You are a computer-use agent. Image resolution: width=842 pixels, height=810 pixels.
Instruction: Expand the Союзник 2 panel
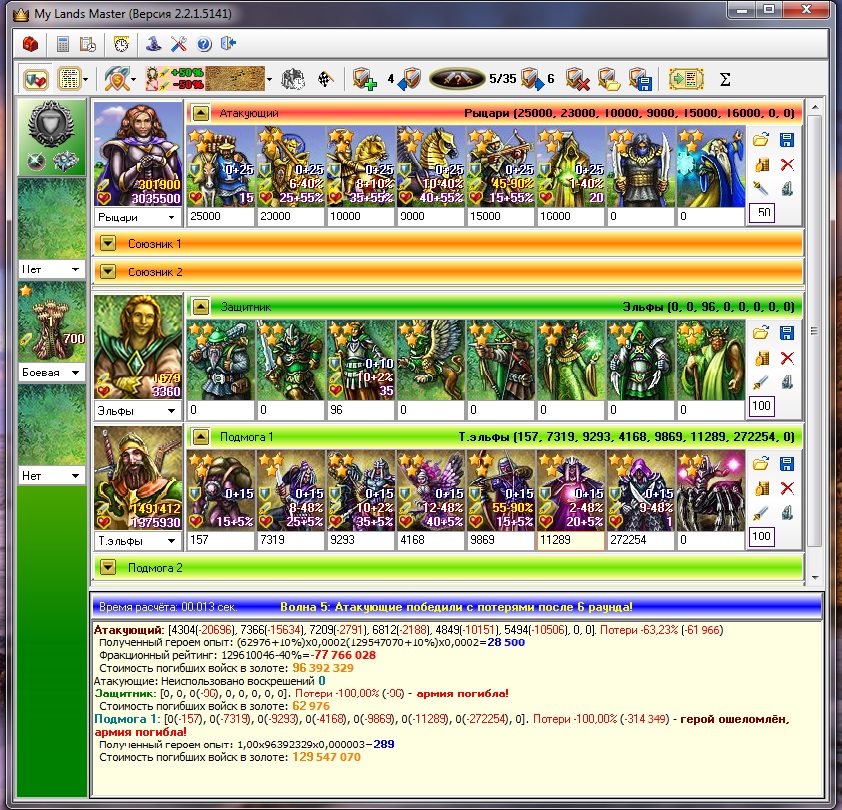(x=108, y=272)
